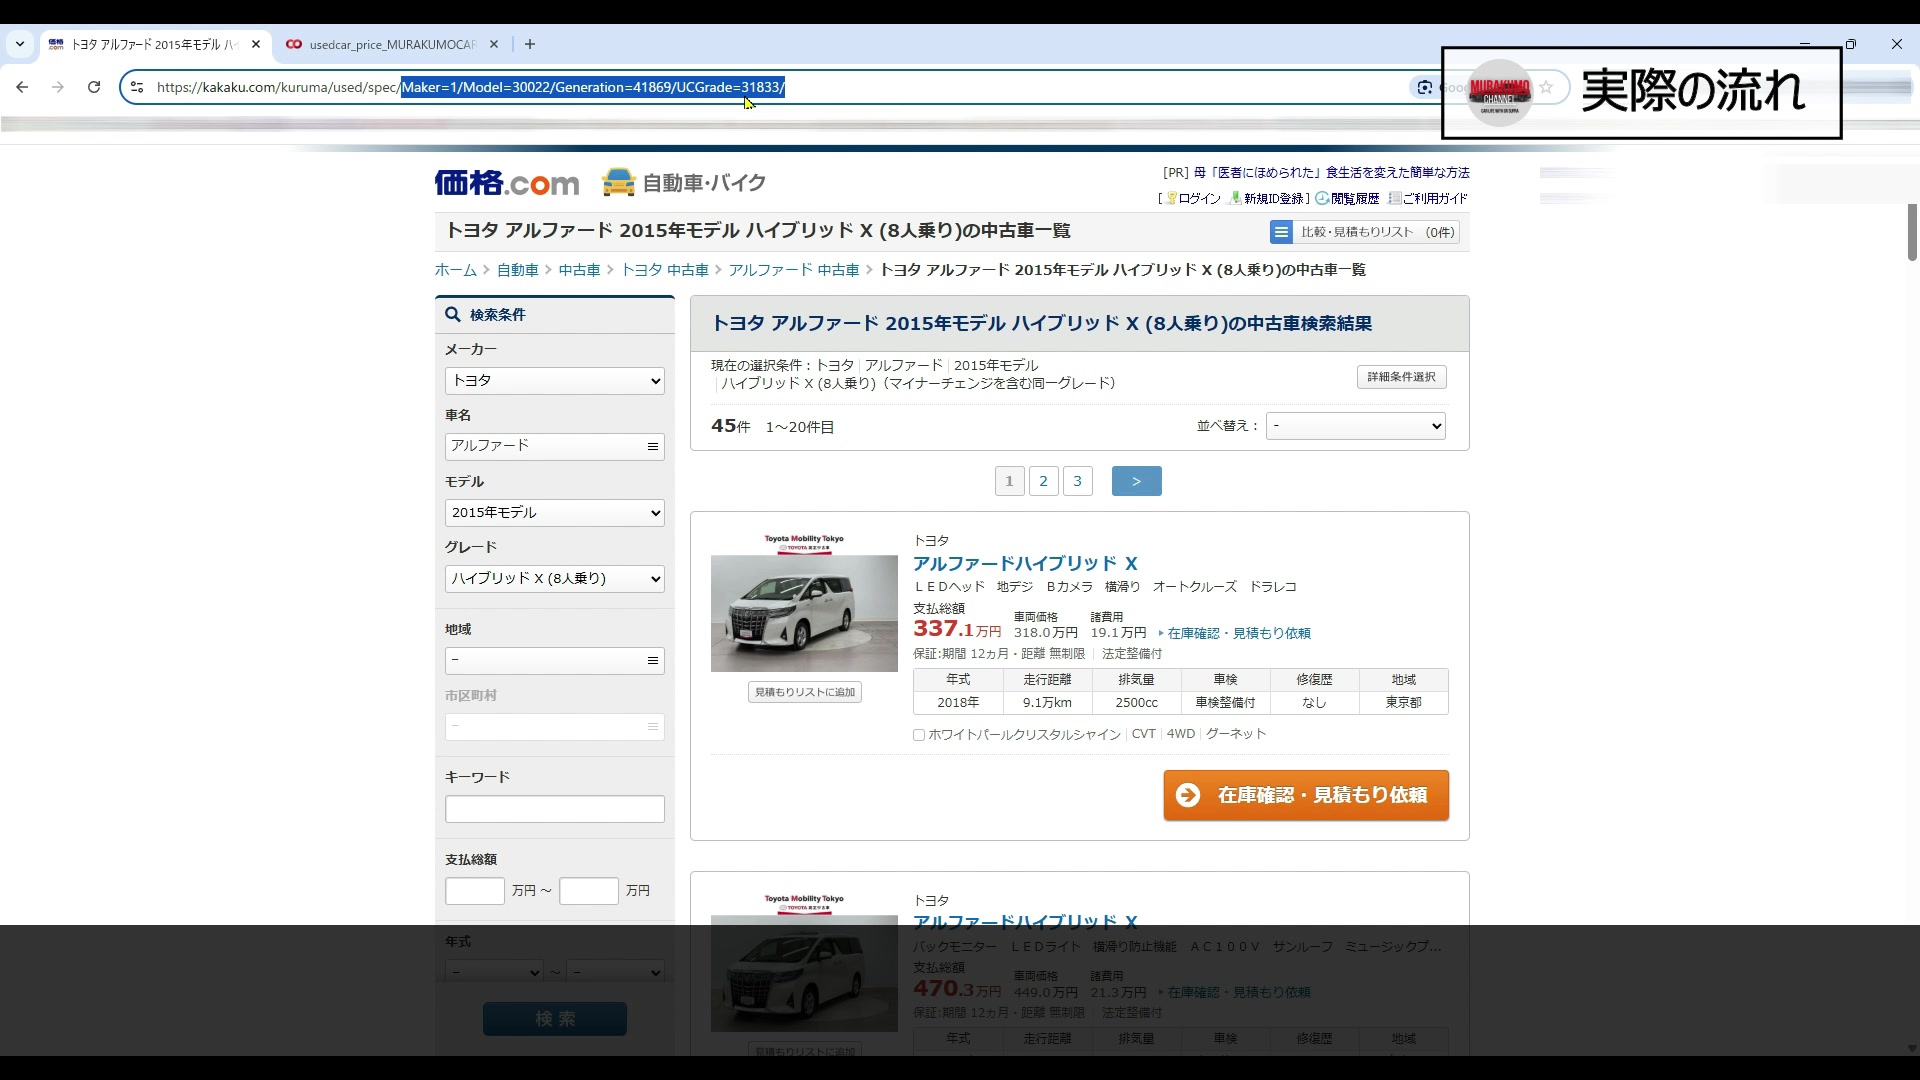Image resolution: width=1920 pixels, height=1080 pixels.
Task: Open the モデル 2015年モデル dropdown
Action: point(555,513)
